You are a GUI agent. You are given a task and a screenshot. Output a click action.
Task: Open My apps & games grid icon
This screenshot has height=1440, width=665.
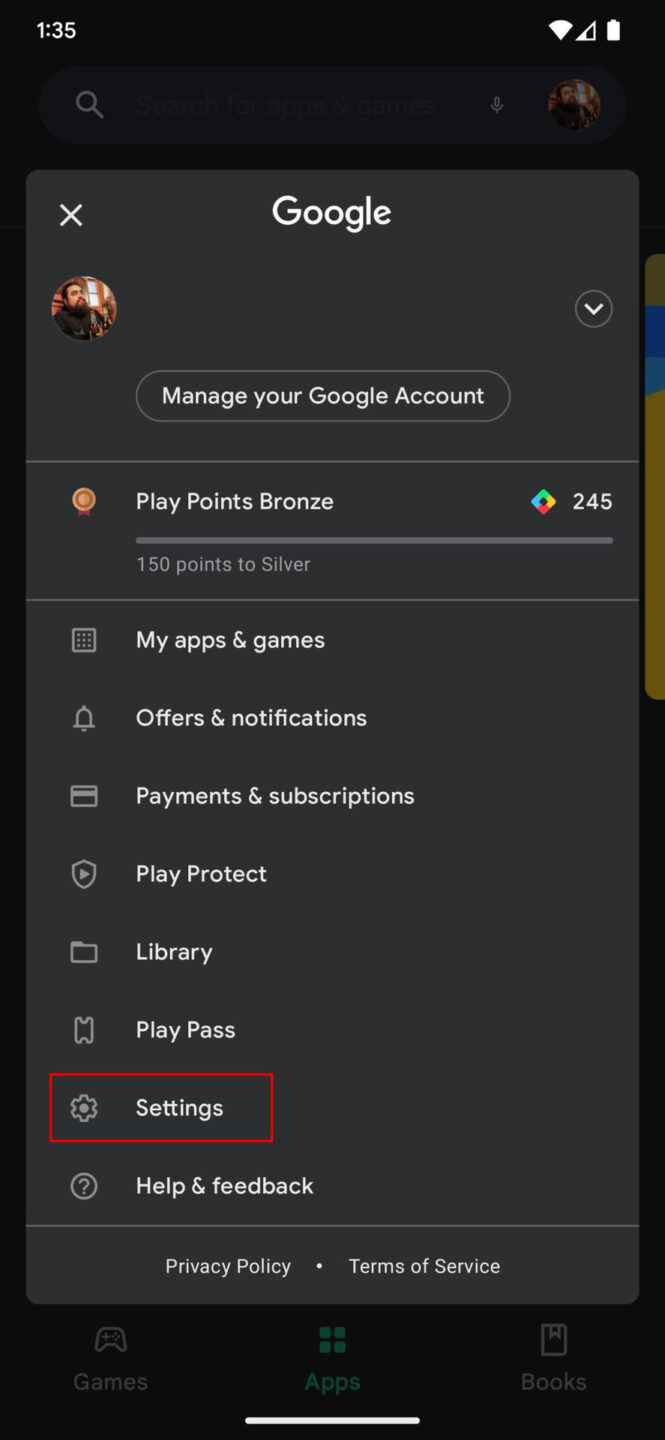coord(83,639)
